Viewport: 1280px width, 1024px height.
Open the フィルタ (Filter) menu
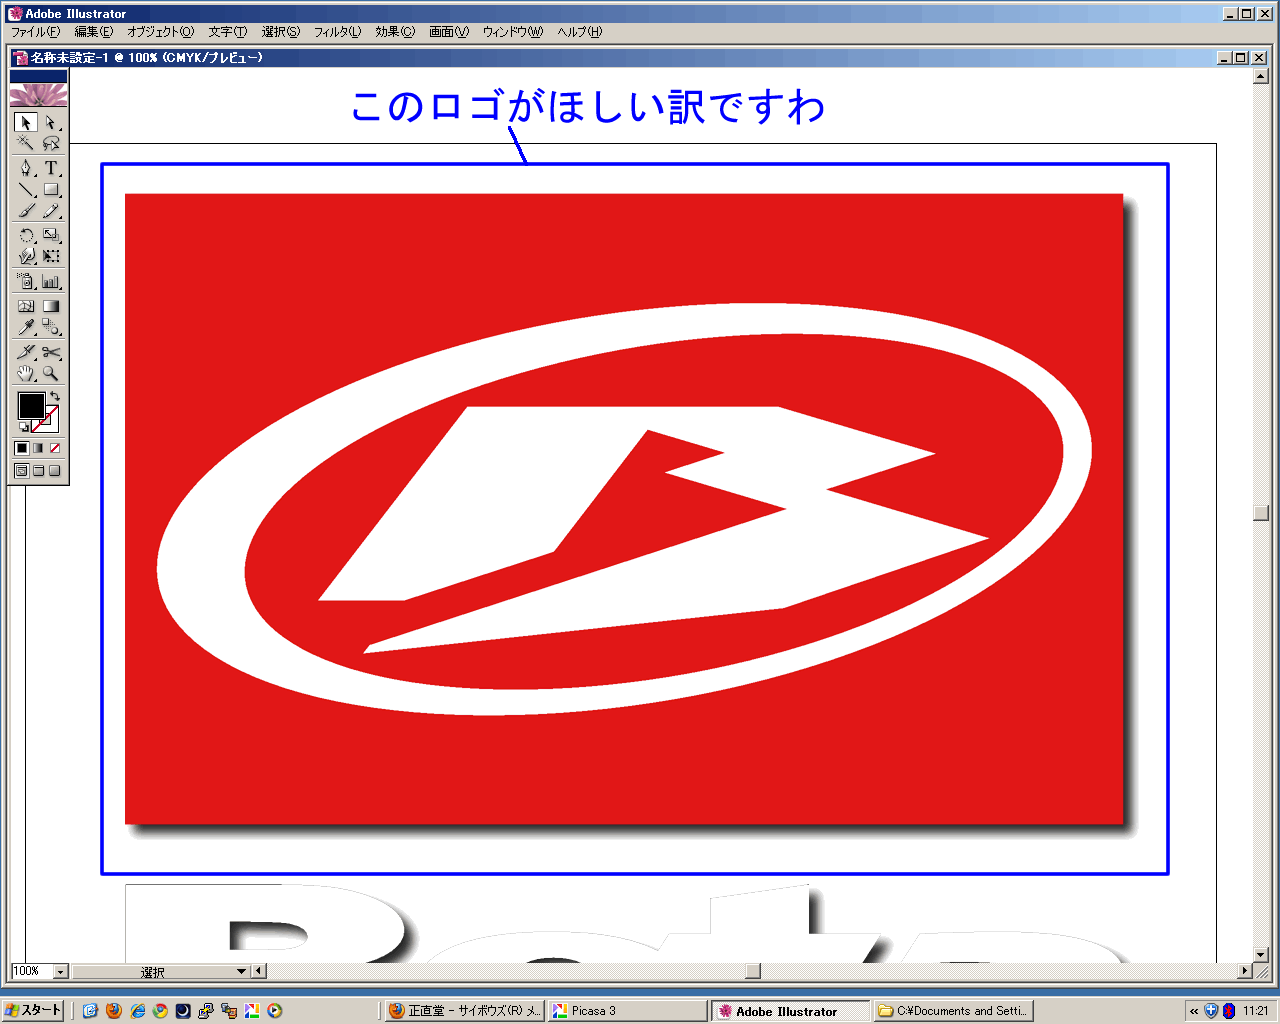point(338,32)
